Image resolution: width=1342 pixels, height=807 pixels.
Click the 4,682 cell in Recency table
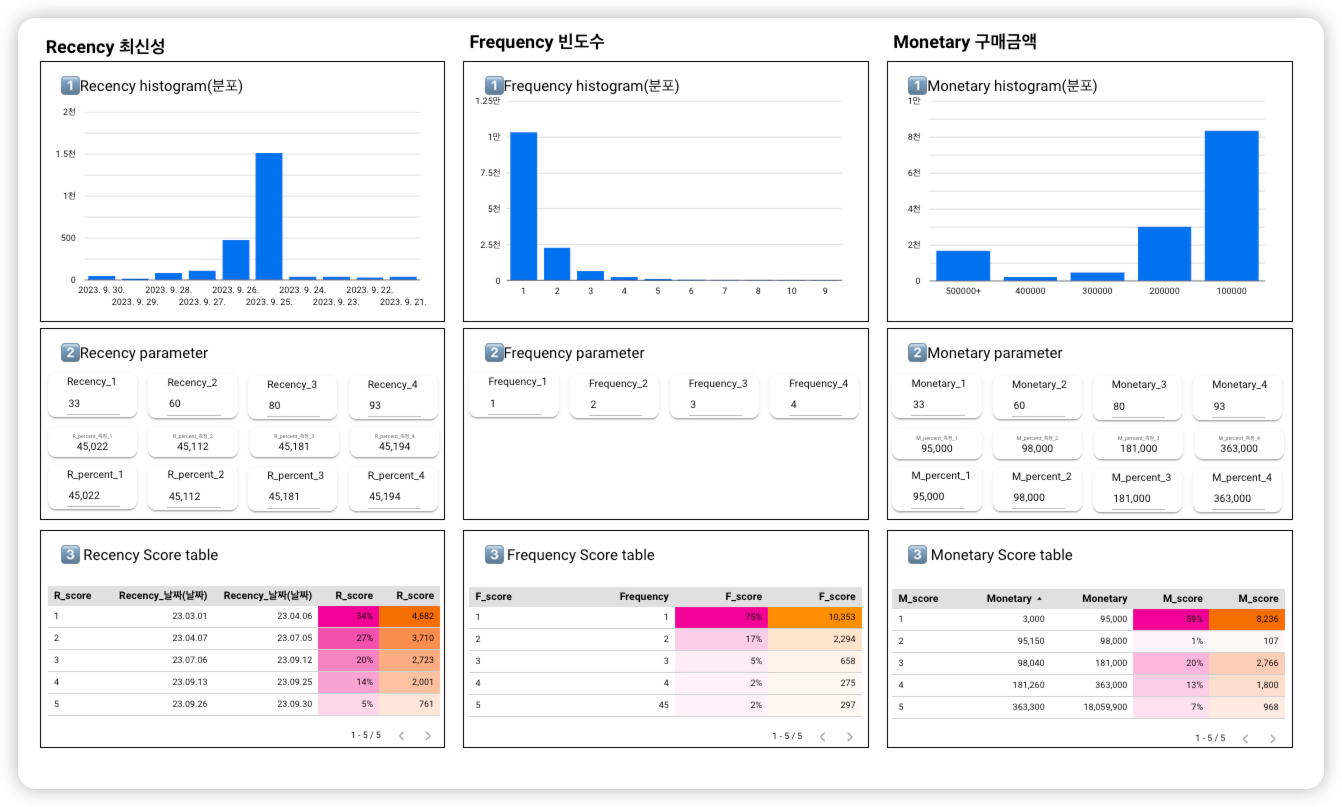(x=410, y=616)
